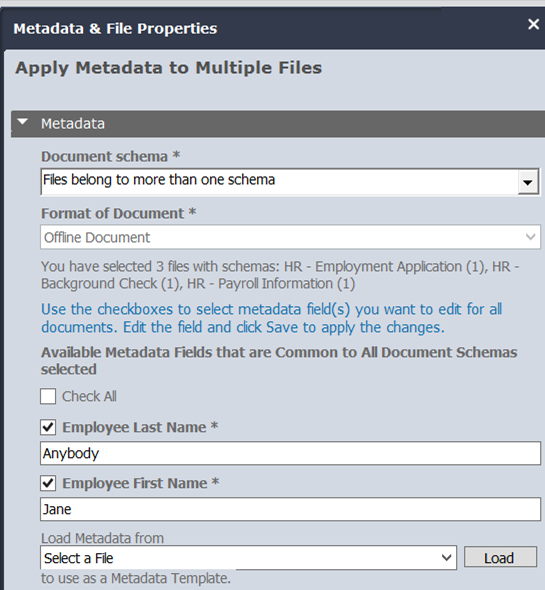545x590 pixels.
Task: Click the Employee First Name label
Action: click(x=135, y=483)
